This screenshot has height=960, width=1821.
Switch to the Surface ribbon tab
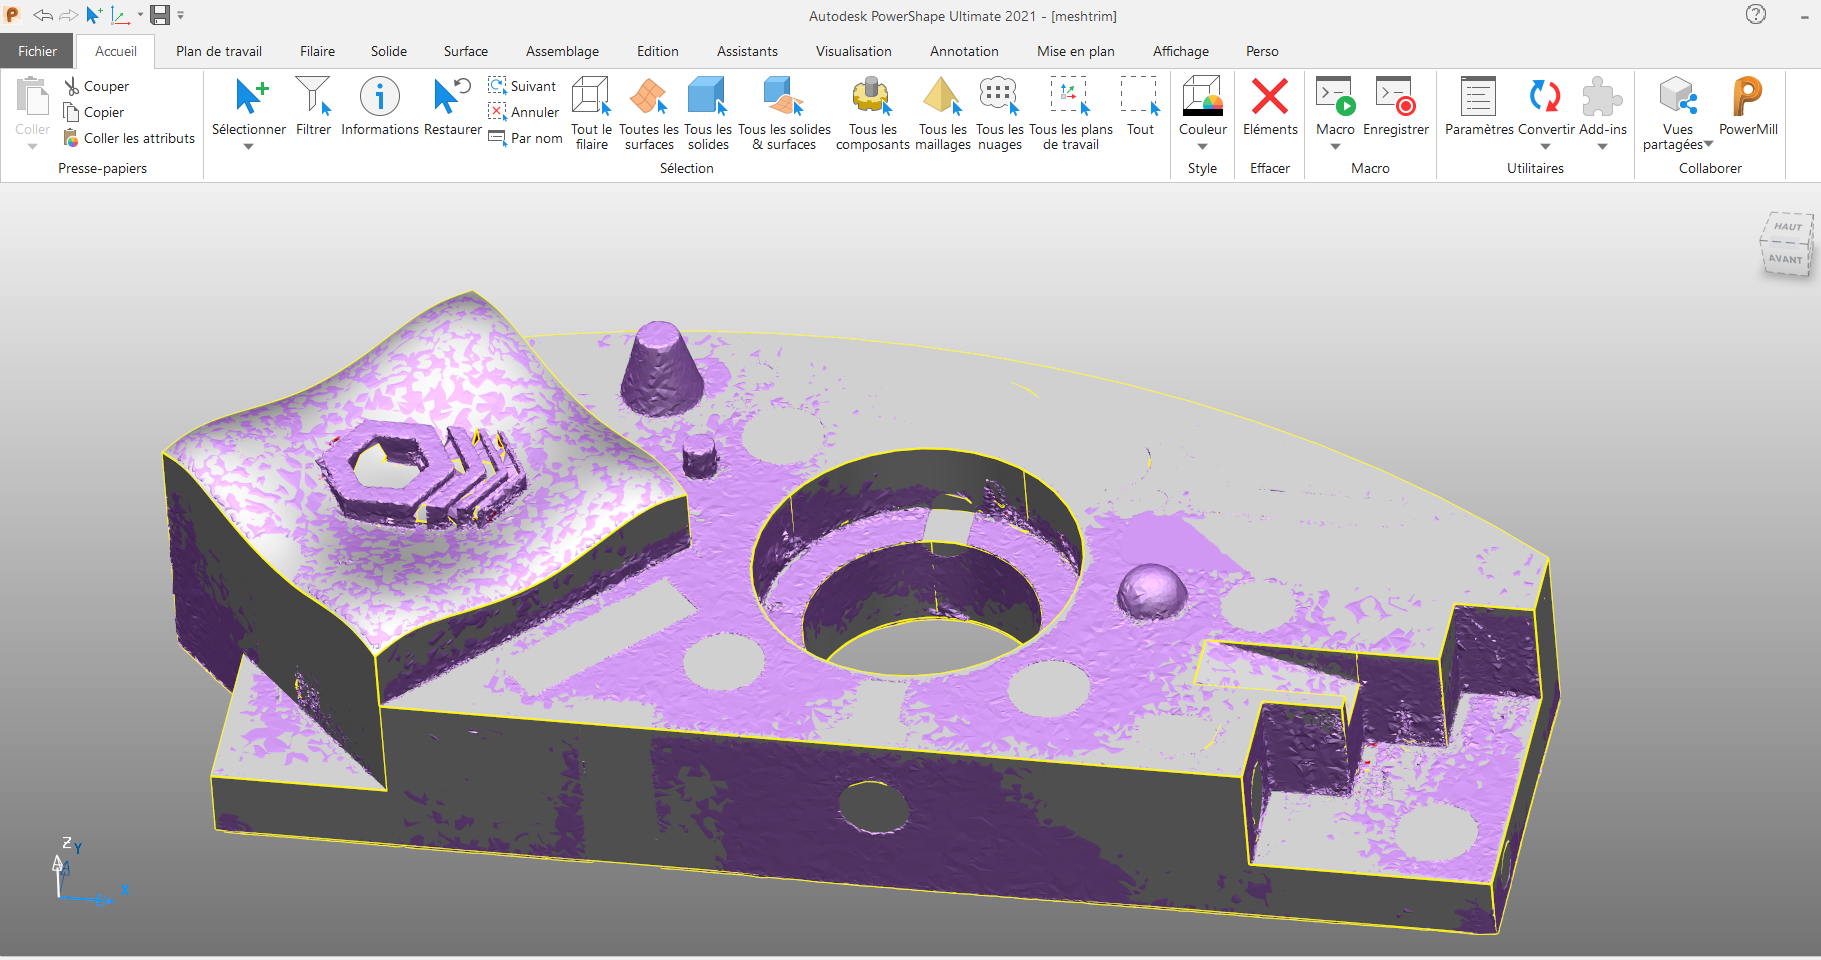465,51
